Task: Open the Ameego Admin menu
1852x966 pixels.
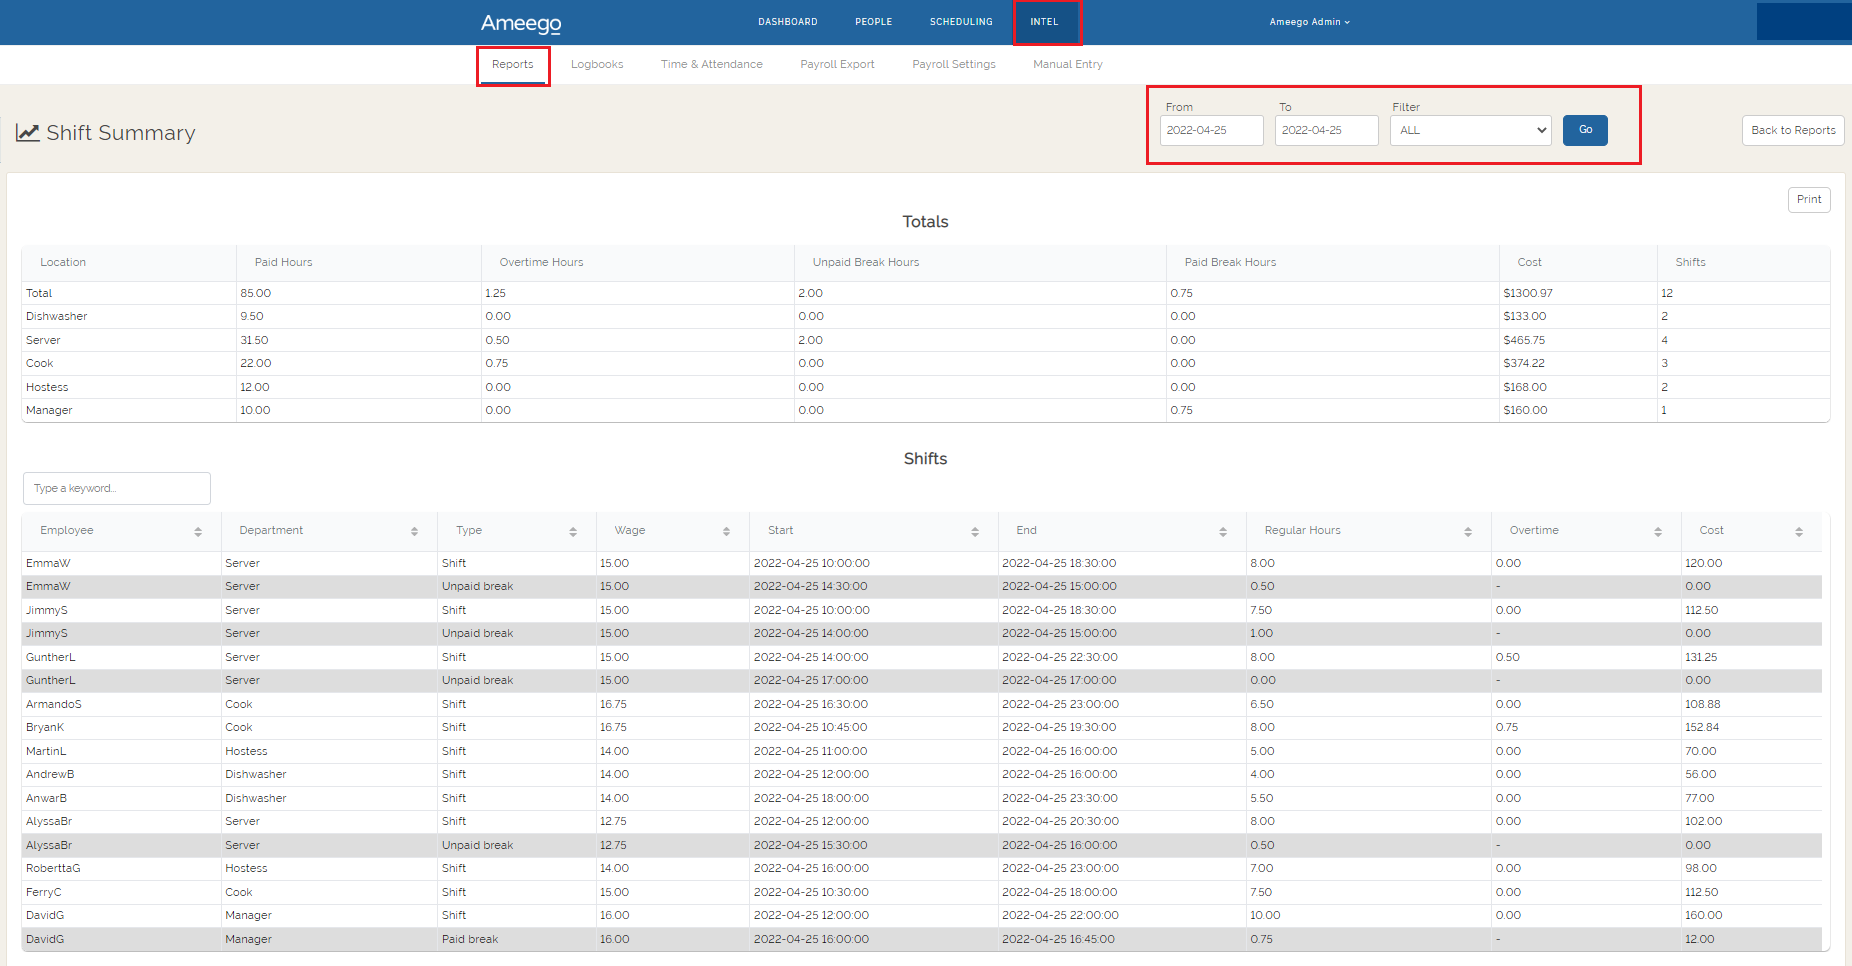Action: point(1310,21)
